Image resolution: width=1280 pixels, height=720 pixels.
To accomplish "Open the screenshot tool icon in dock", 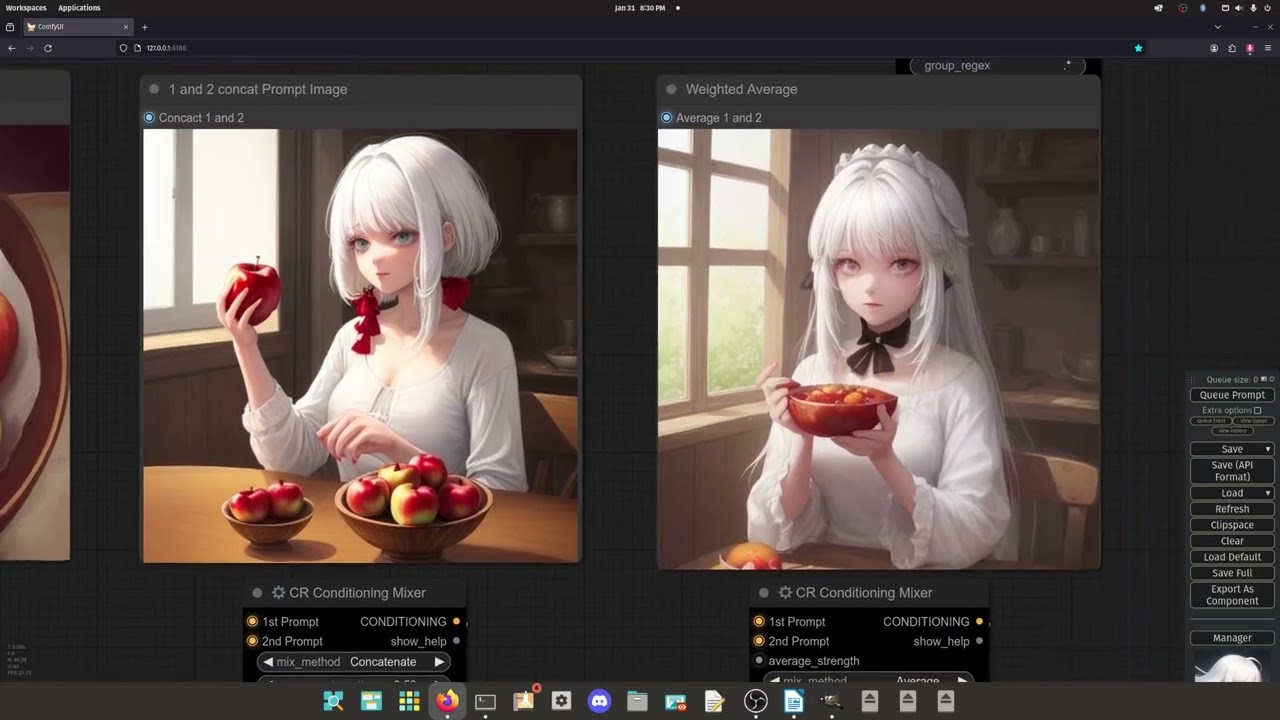I will (675, 701).
